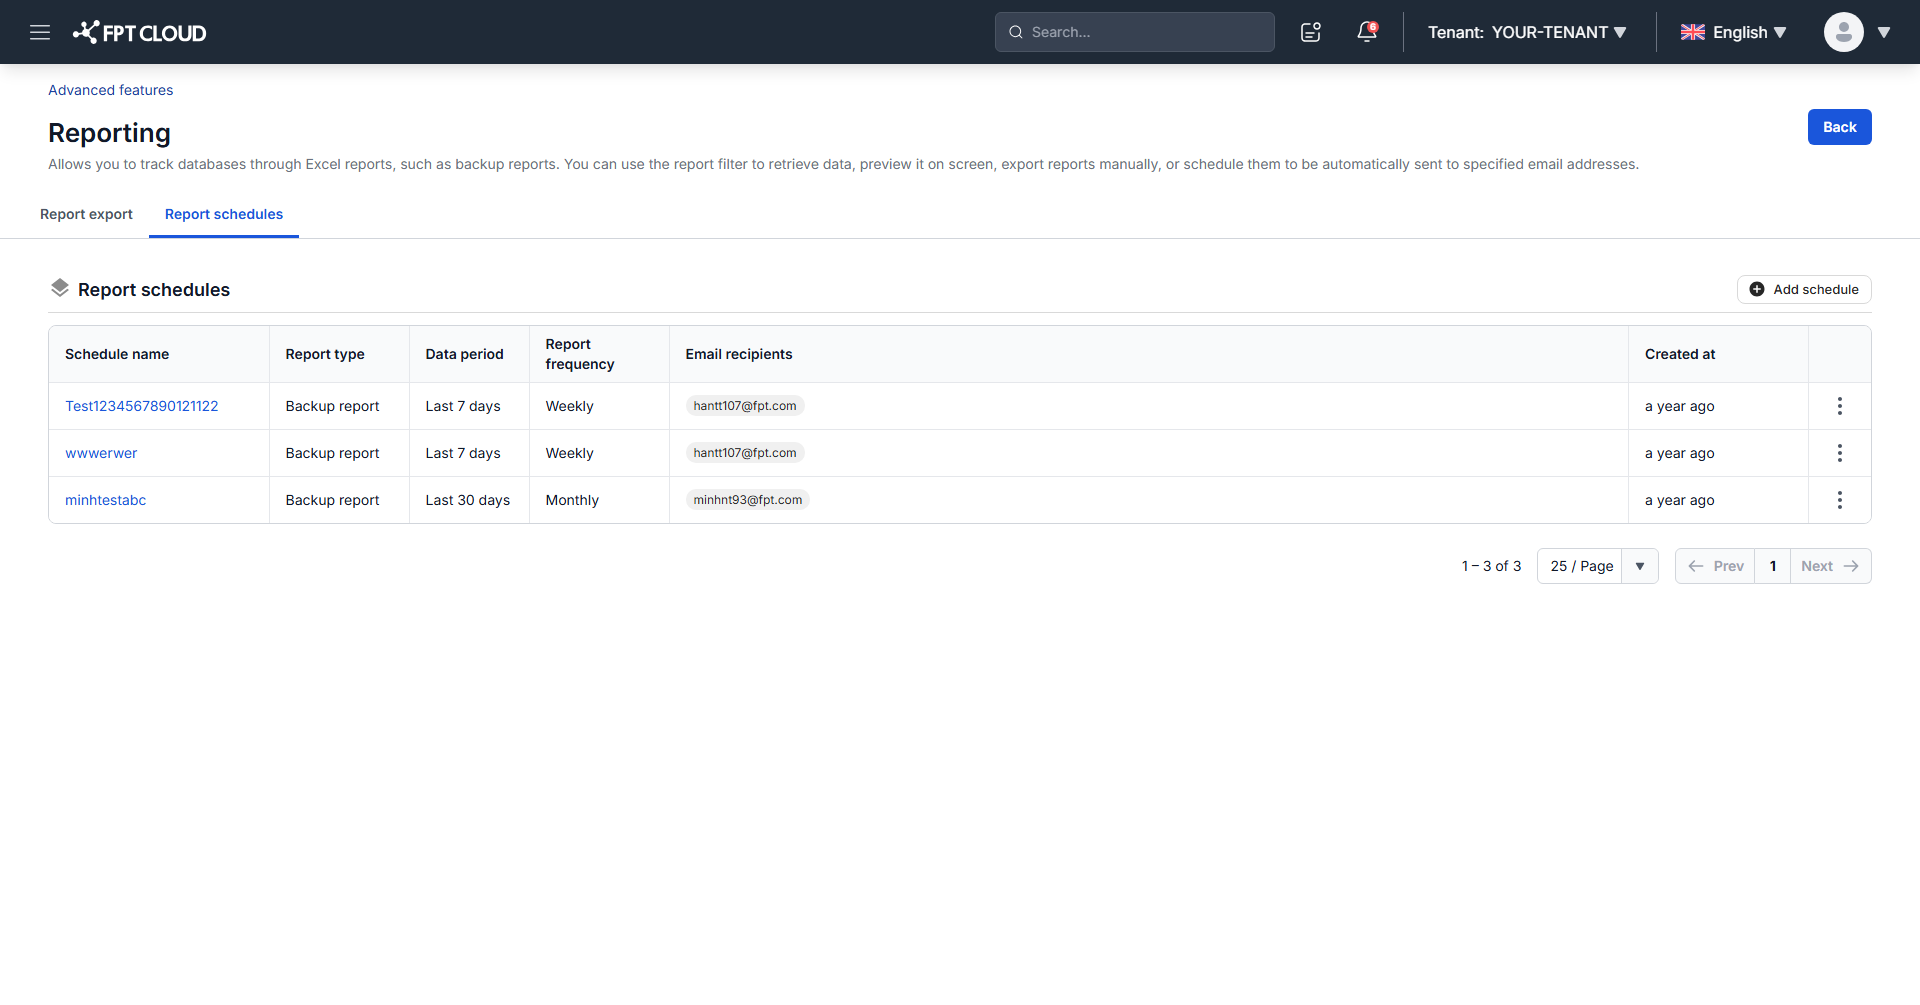The height and width of the screenshot is (1005, 1920).
Task: Select page number 1
Action: pos(1773,566)
